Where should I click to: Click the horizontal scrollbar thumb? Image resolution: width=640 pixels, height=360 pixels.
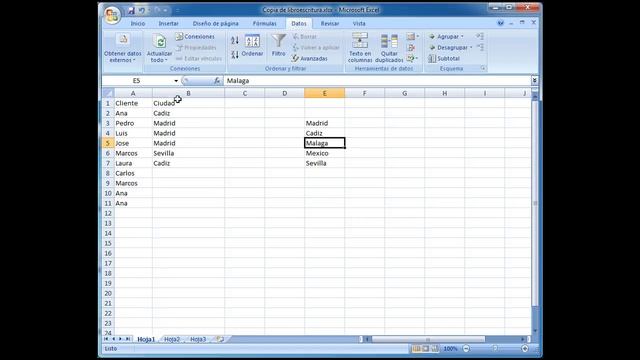tap(428, 339)
